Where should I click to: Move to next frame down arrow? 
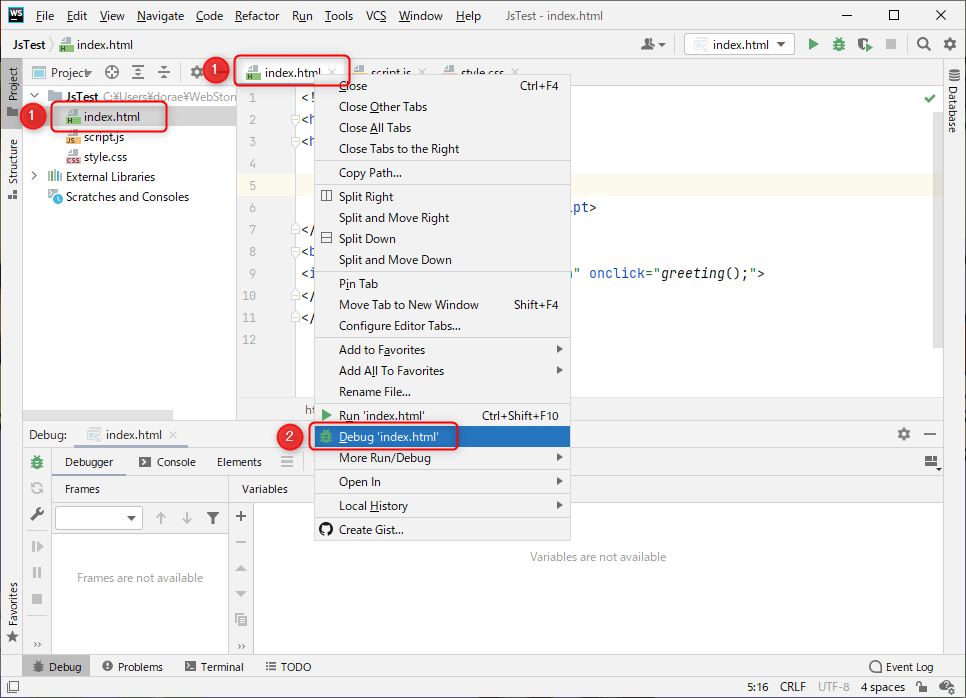pyautogui.click(x=187, y=518)
